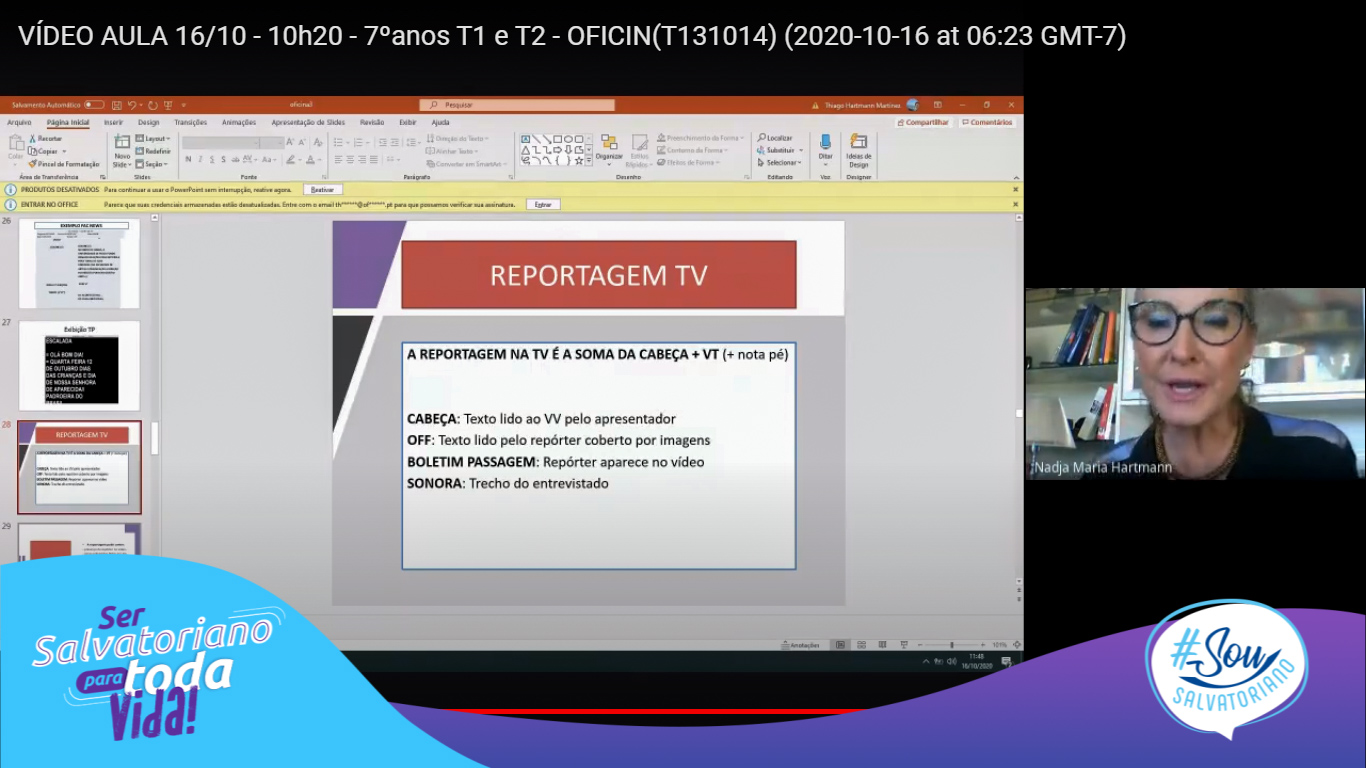This screenshot has height=768, width=1366.
Task: Open the Ajuda tab
Action: click(440, 122)
